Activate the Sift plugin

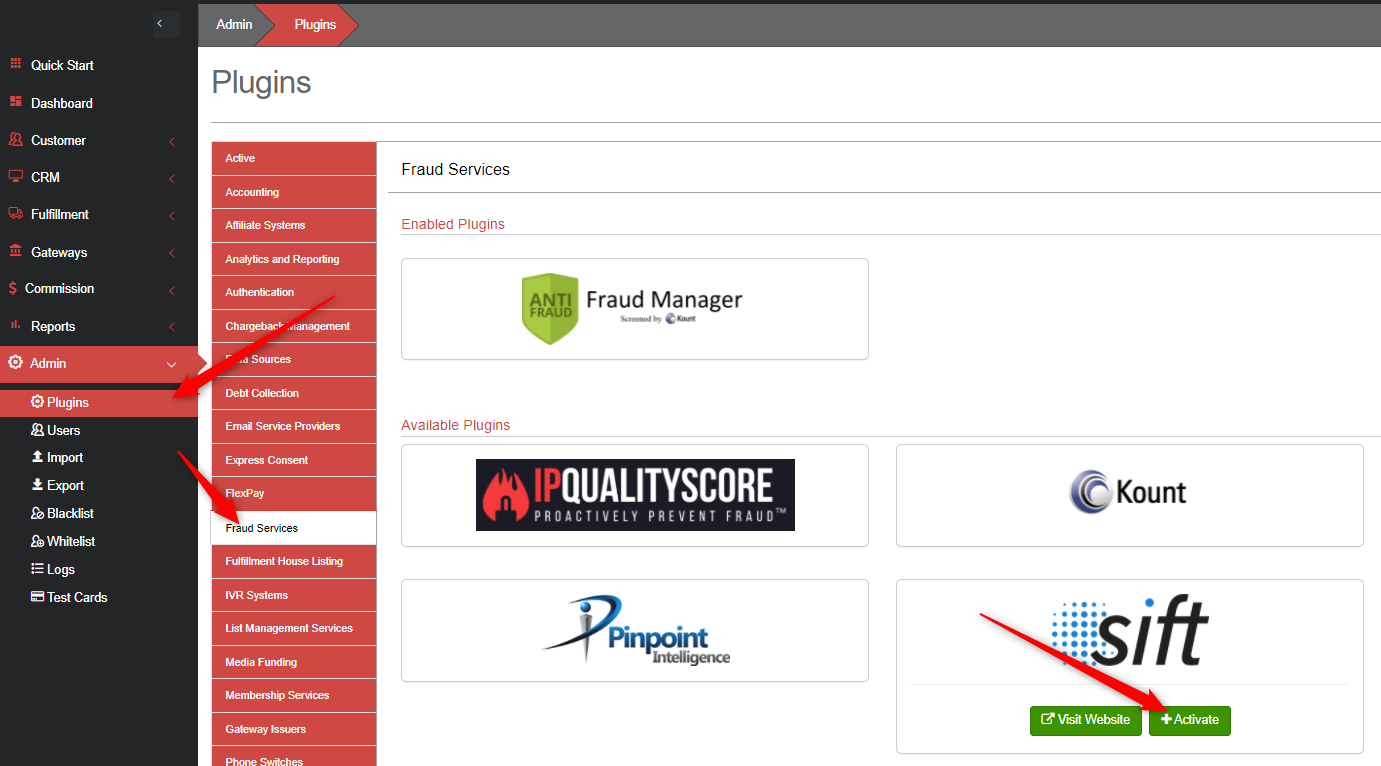1190,720
